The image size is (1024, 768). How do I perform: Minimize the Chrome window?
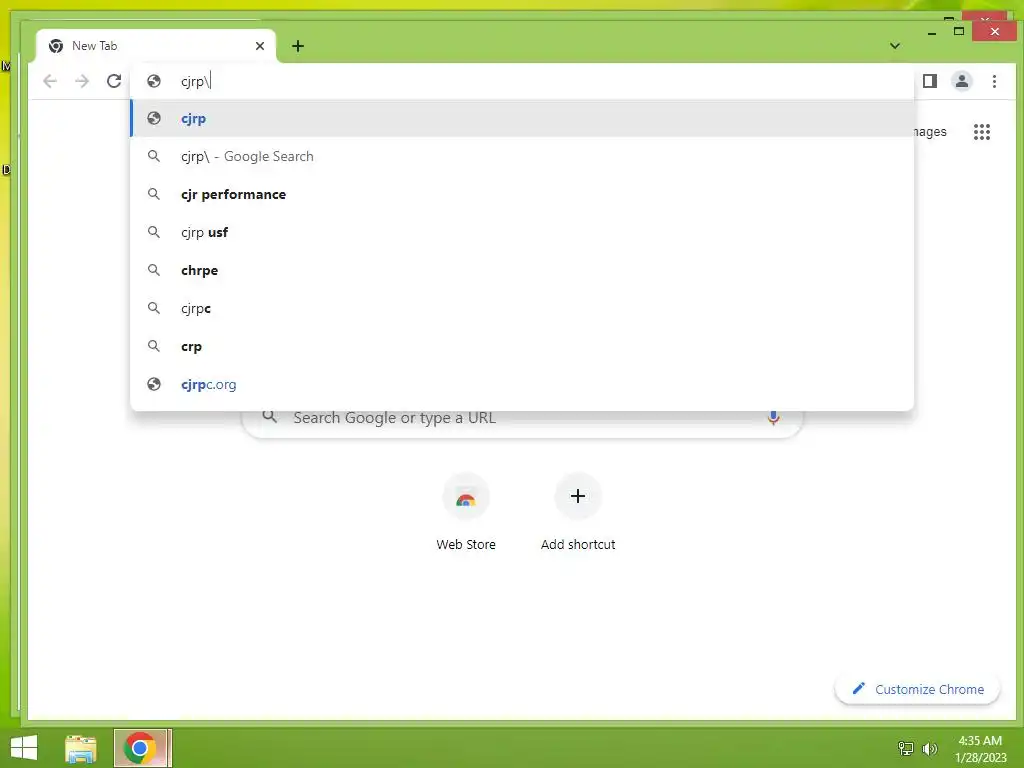[x=932, y=32]
